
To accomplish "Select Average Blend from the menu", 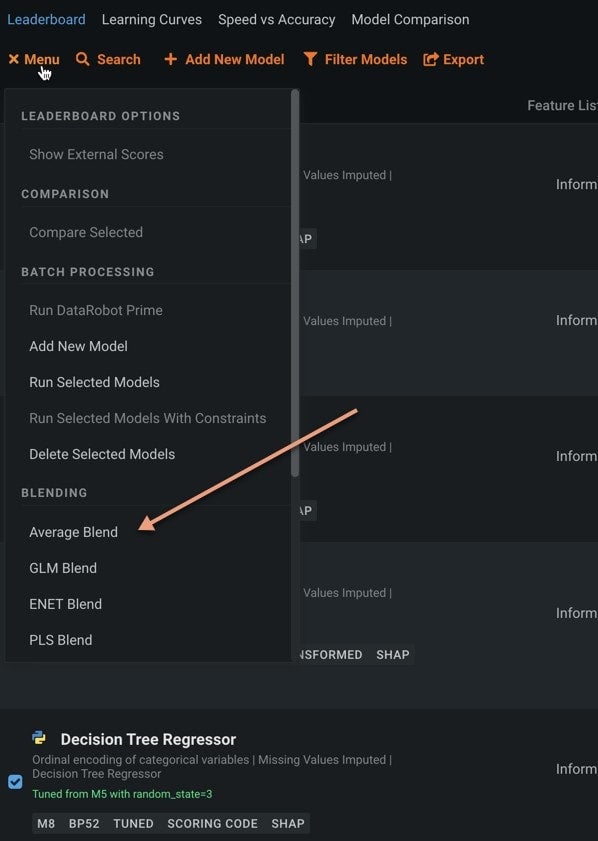I will coord(73,532).
